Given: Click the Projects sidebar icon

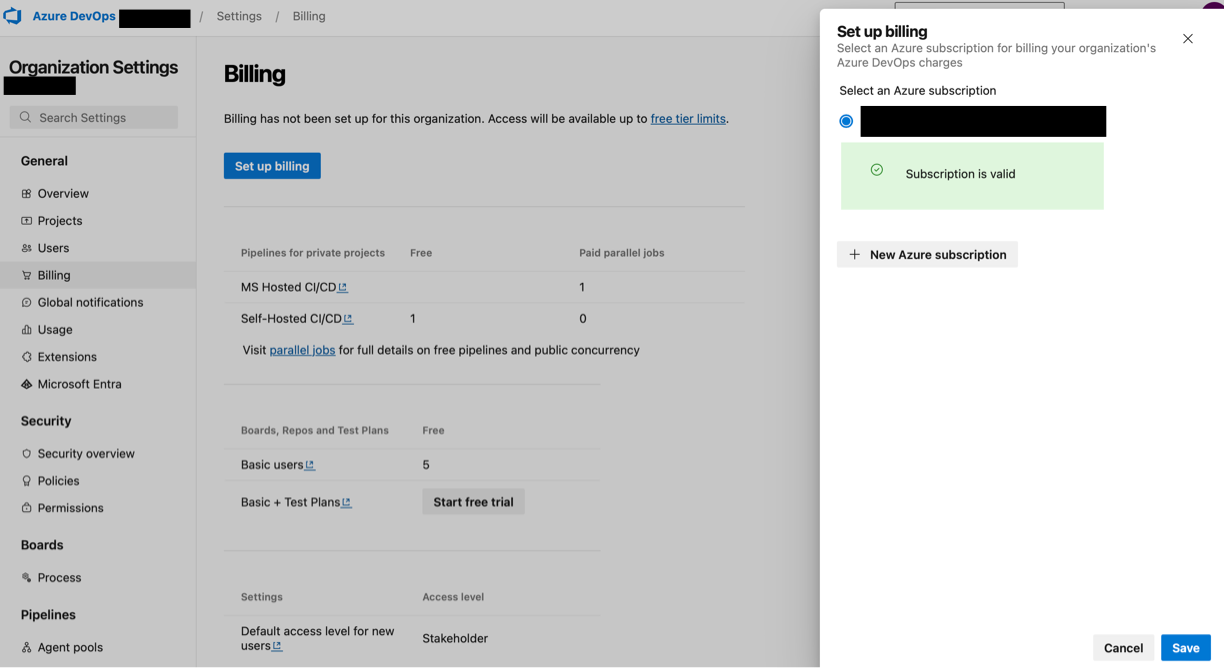Looking at the screenshot, I should point(27,220).
